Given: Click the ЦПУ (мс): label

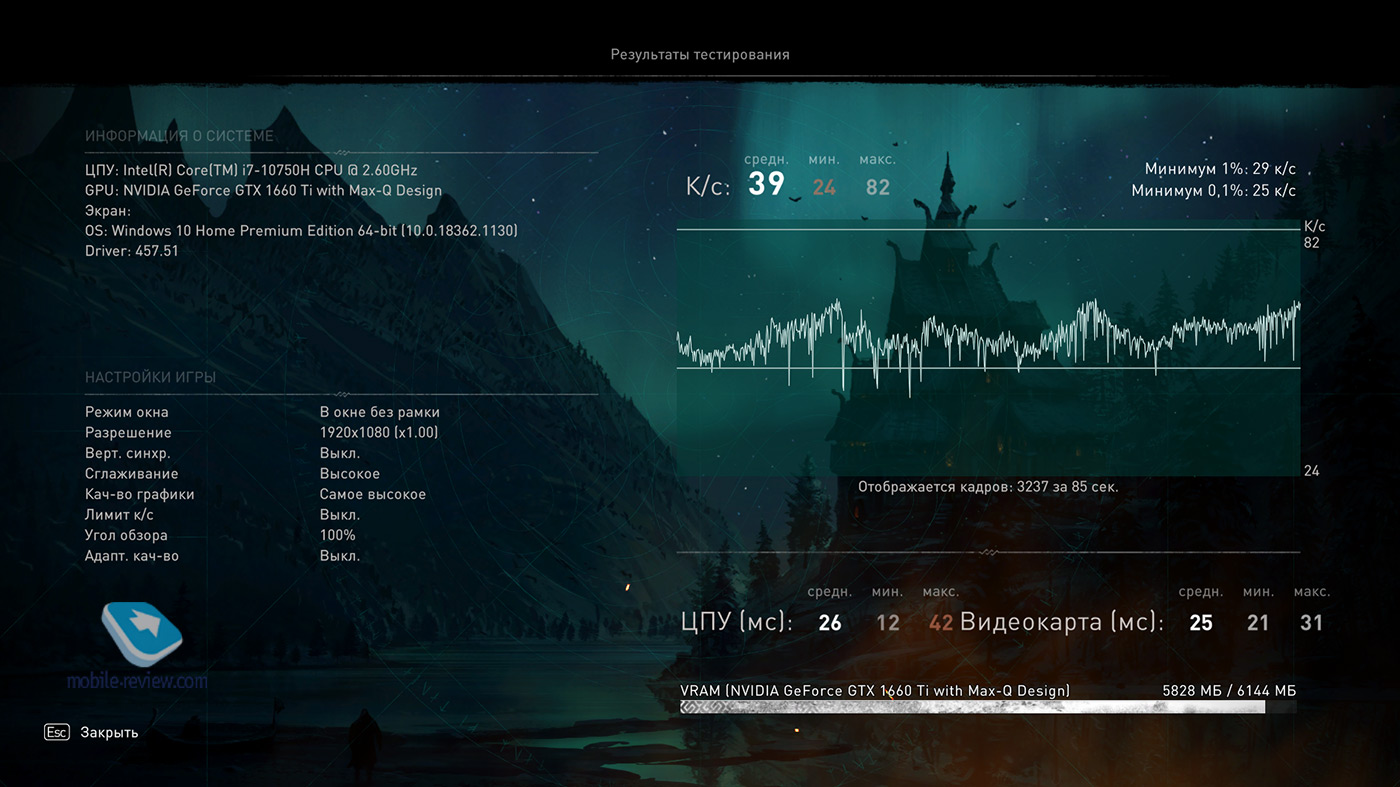Looking at the screenshot, I should (x=736, y=623).
